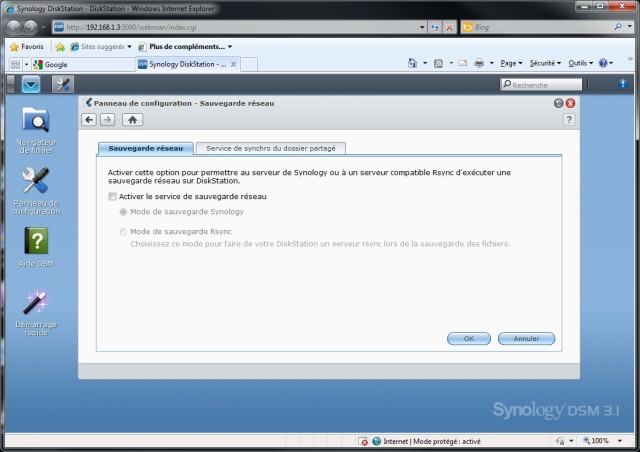Open the quick tabs grid icon
640x452 pixels.
coord(16,64)
